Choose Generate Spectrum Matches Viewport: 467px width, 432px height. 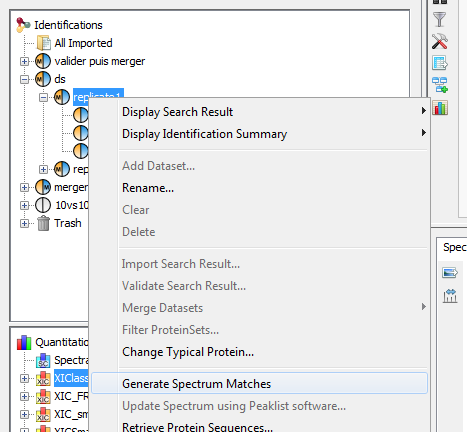(x=259, y=383)
